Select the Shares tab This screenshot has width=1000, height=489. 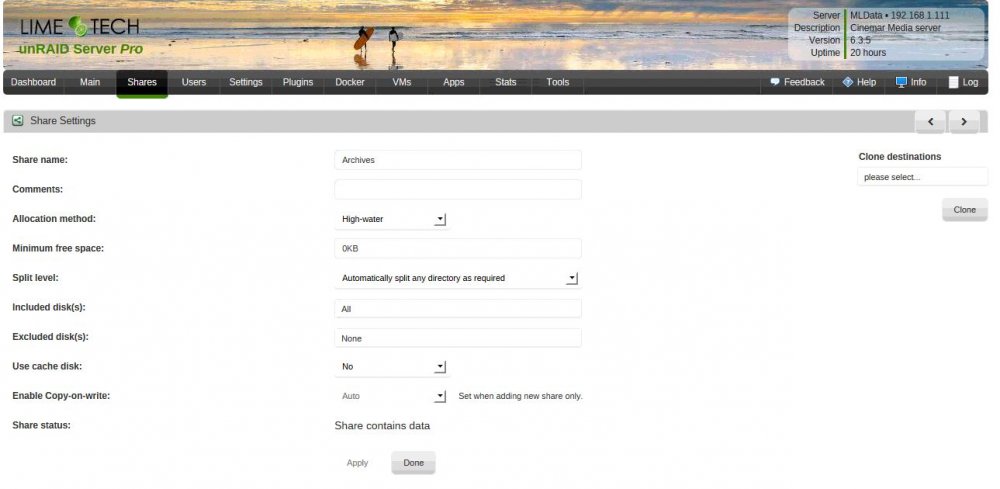pyautogui.click(x=142, y=83)
